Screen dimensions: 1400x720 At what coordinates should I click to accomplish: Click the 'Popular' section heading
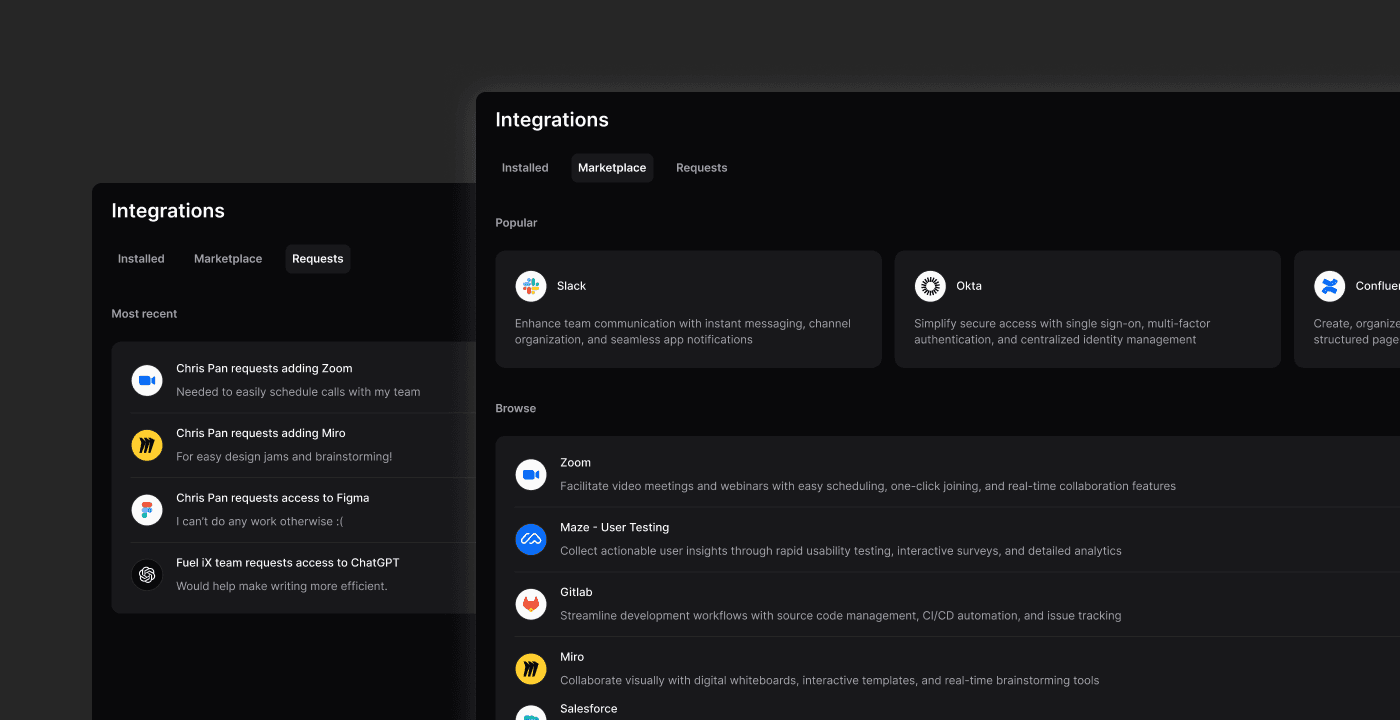[516, 223]
